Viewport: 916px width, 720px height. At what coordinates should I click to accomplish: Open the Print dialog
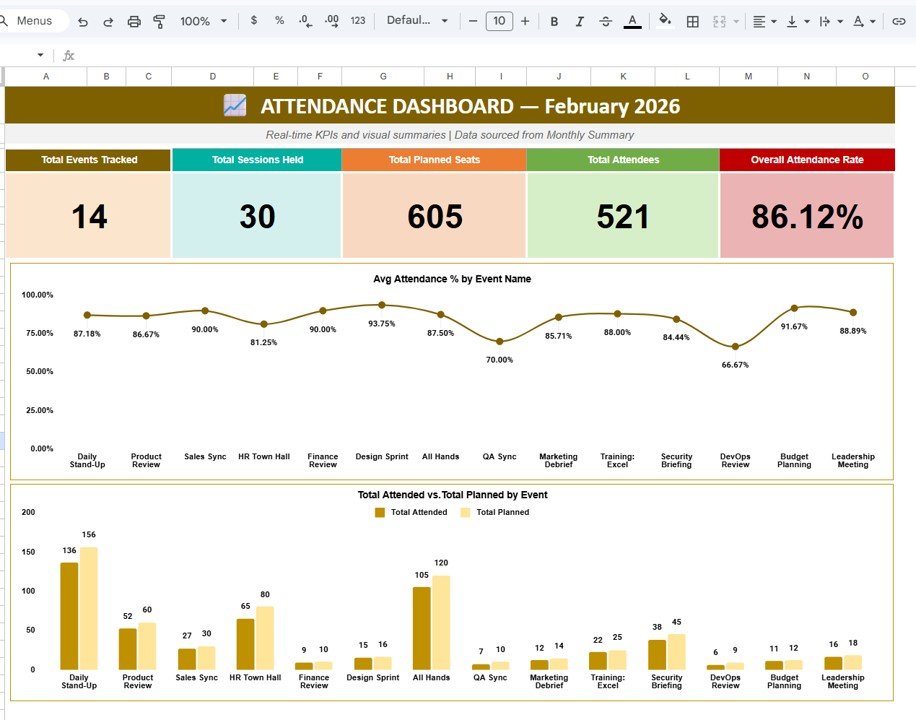pos(133,20)
